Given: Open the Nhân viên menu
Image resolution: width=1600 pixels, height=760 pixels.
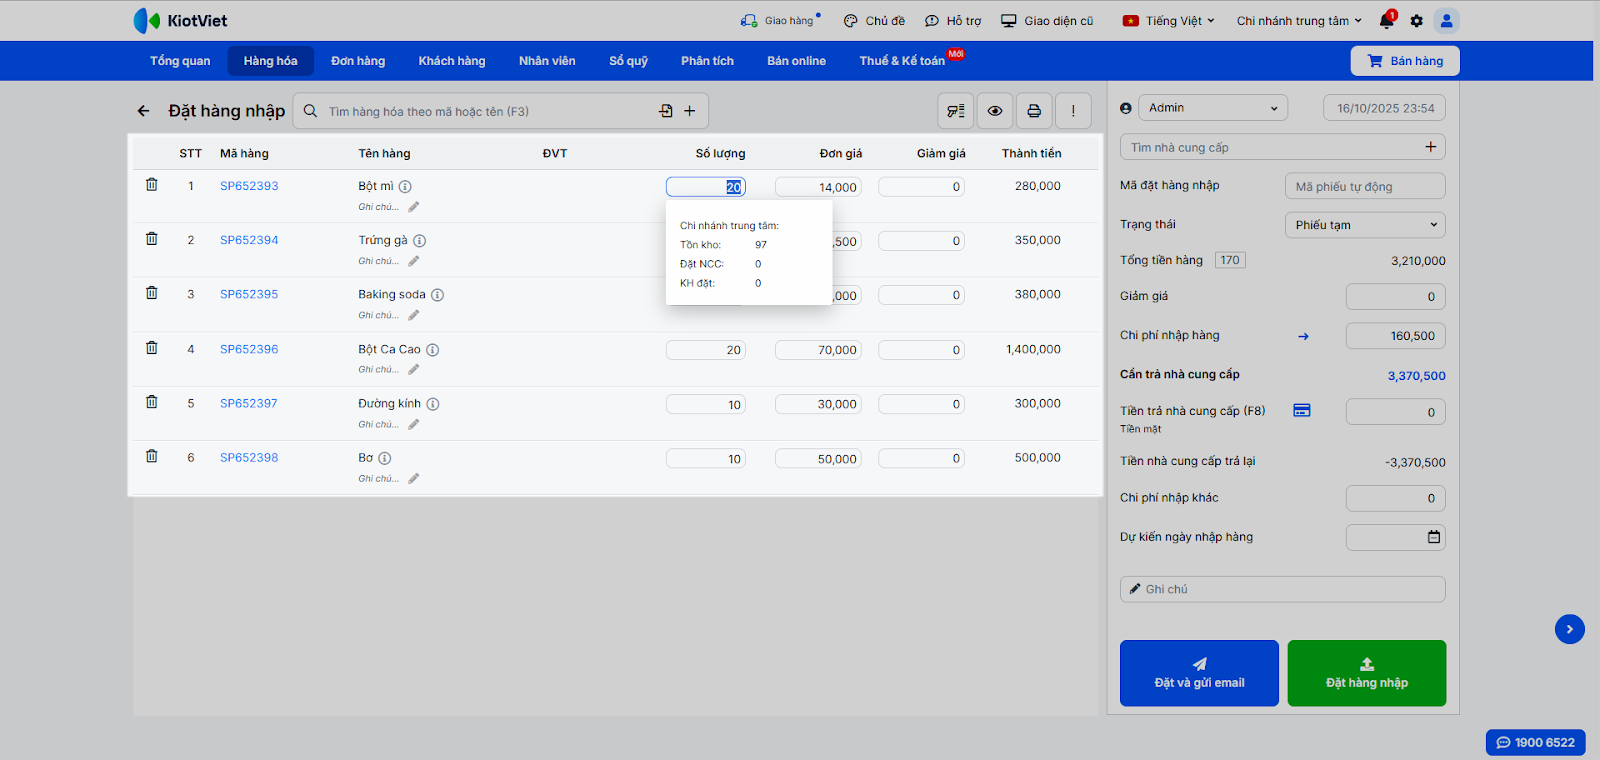Looking at the screenshot, I should [x=547, y=61].
